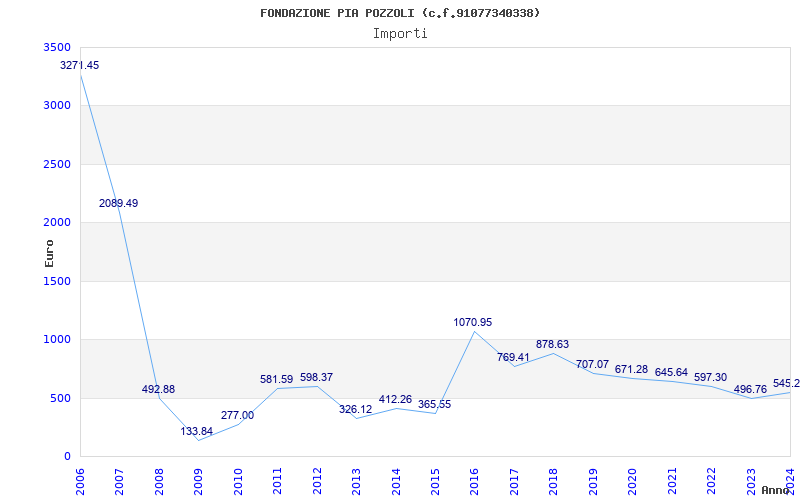Select the 412.26 data label
This screenshot has height=500, width=800.
(x=395, y=399)
